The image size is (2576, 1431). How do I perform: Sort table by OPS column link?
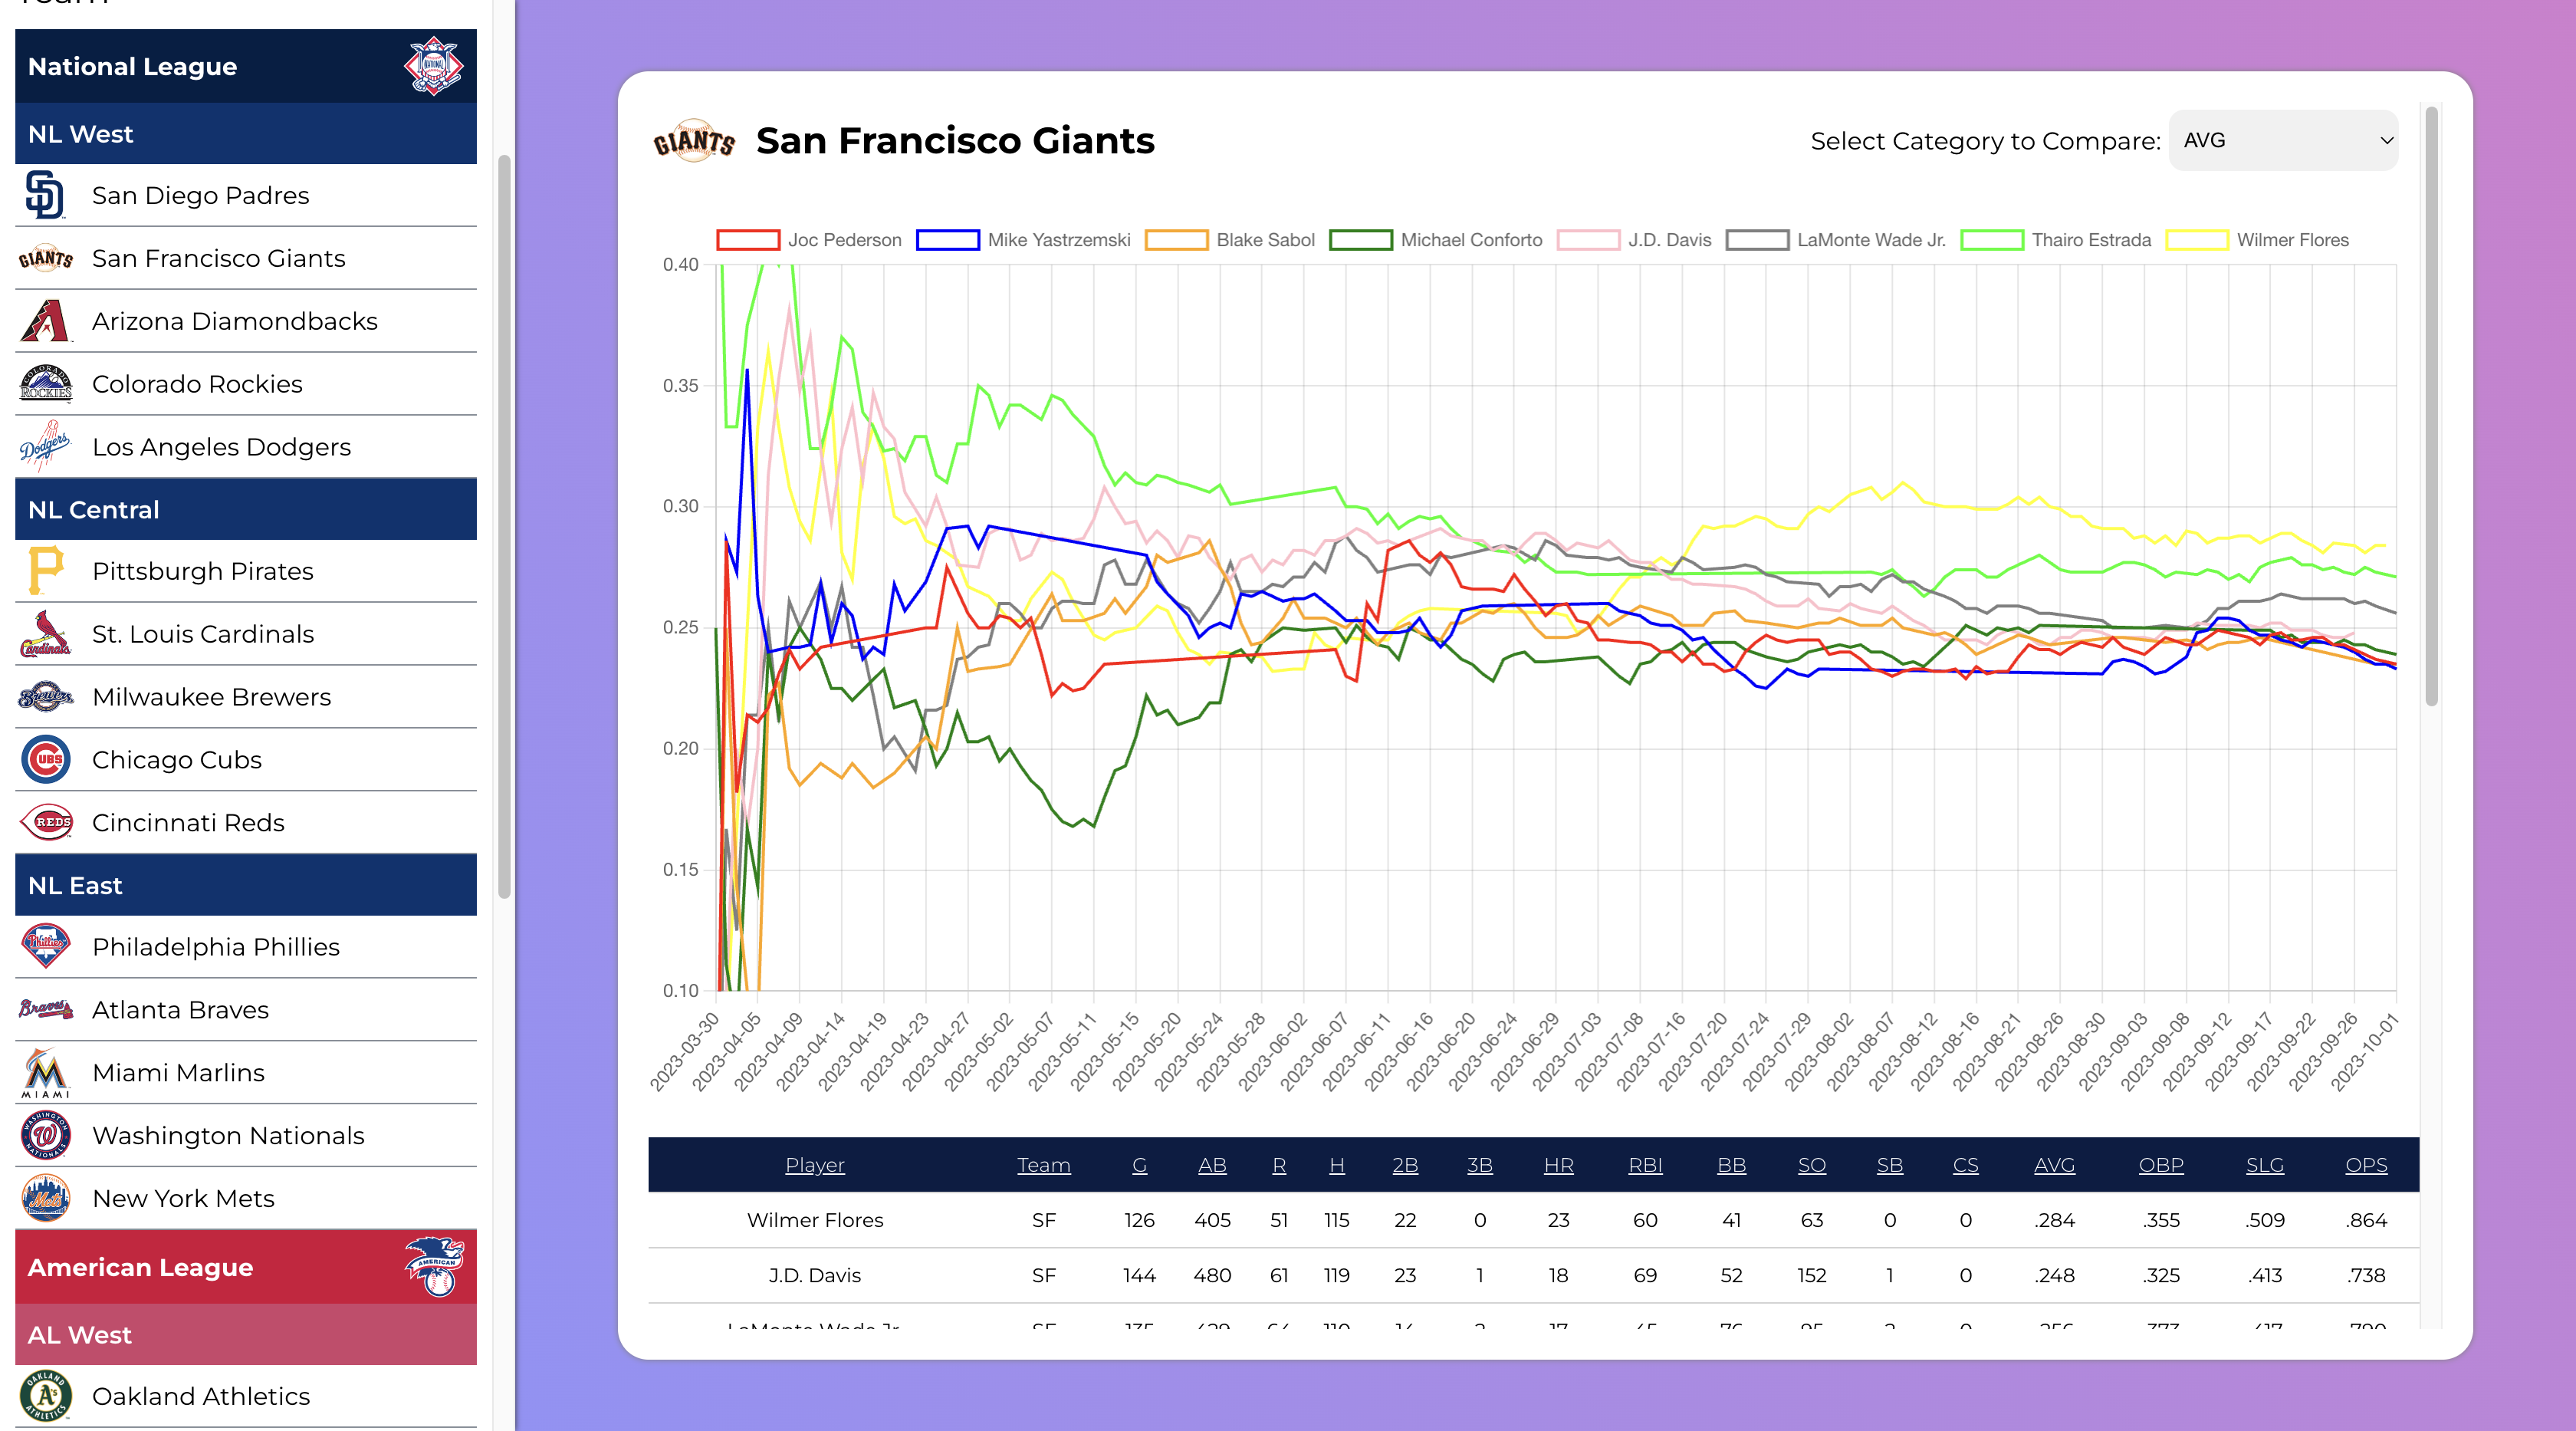point(2365,1165)
